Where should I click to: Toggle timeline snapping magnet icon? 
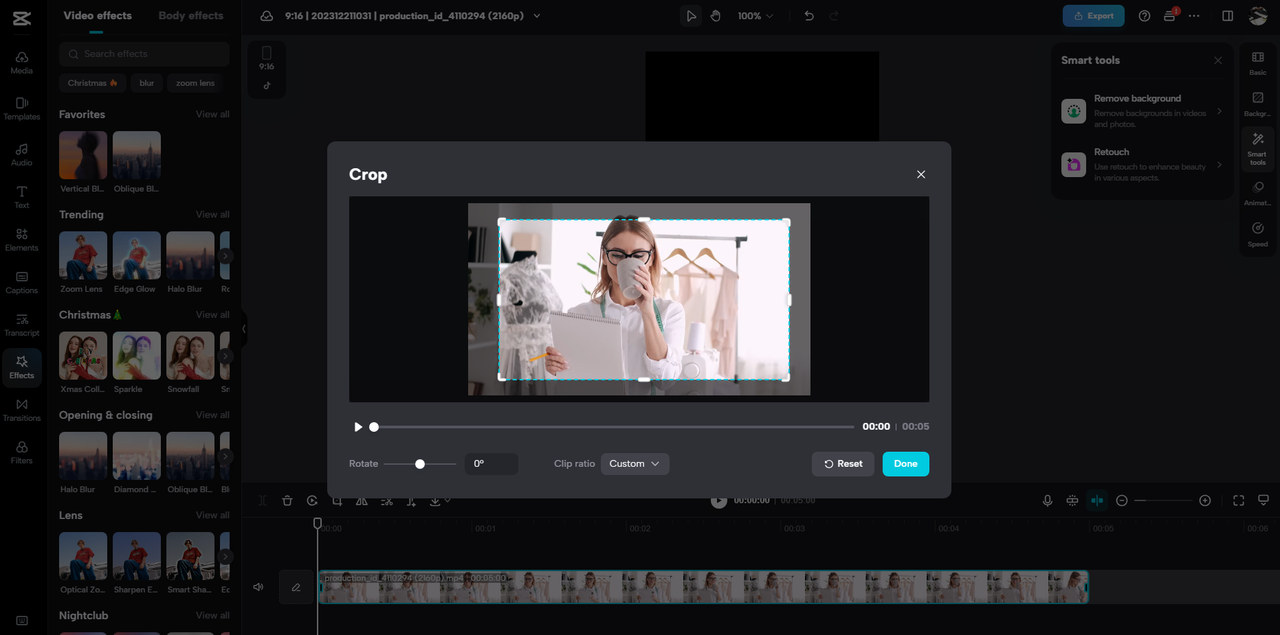tap(1072, 500)
